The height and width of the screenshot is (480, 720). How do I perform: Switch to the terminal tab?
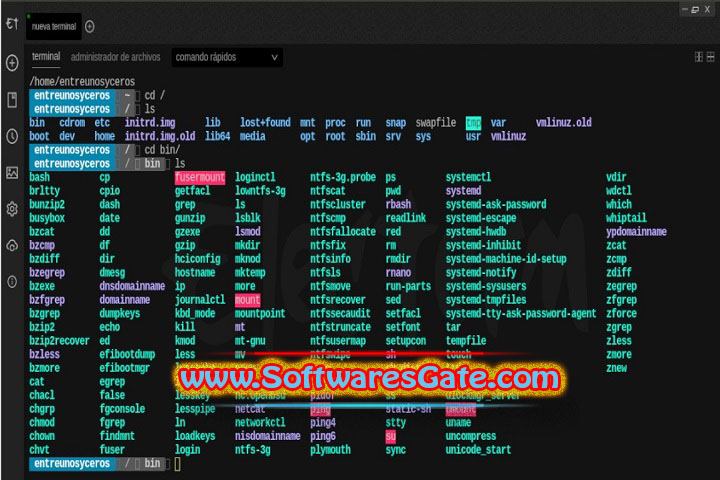[x=46, y=56]
